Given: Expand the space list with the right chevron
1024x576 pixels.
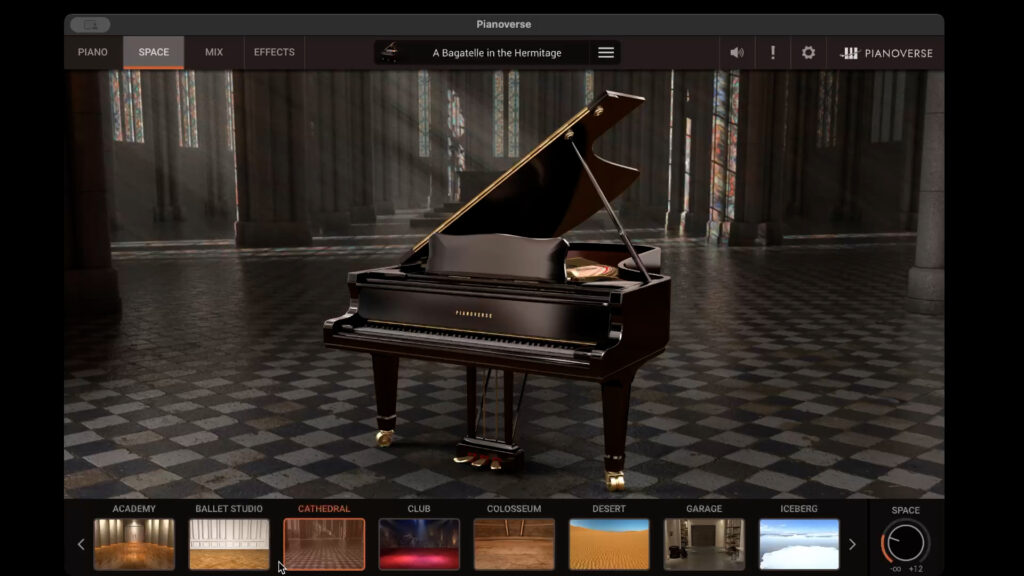Looking at the screenshot, I should [851, 544].
